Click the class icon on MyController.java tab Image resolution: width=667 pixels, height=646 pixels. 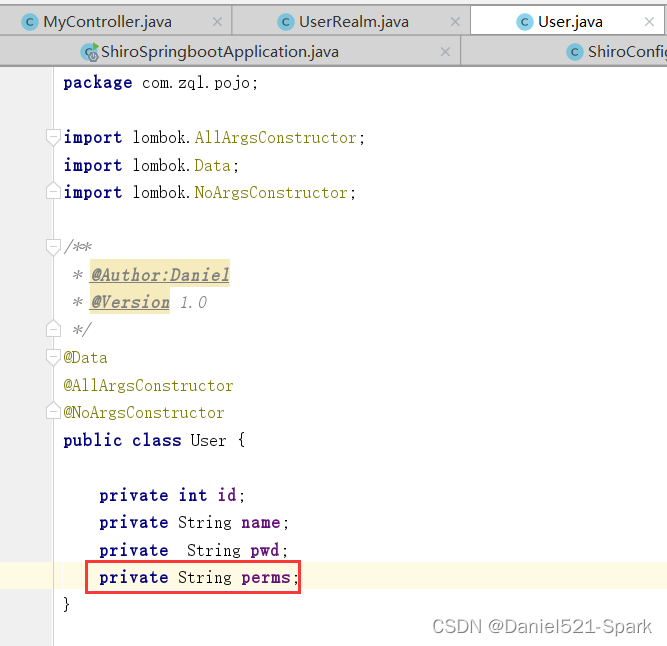[x=30, y=22]
